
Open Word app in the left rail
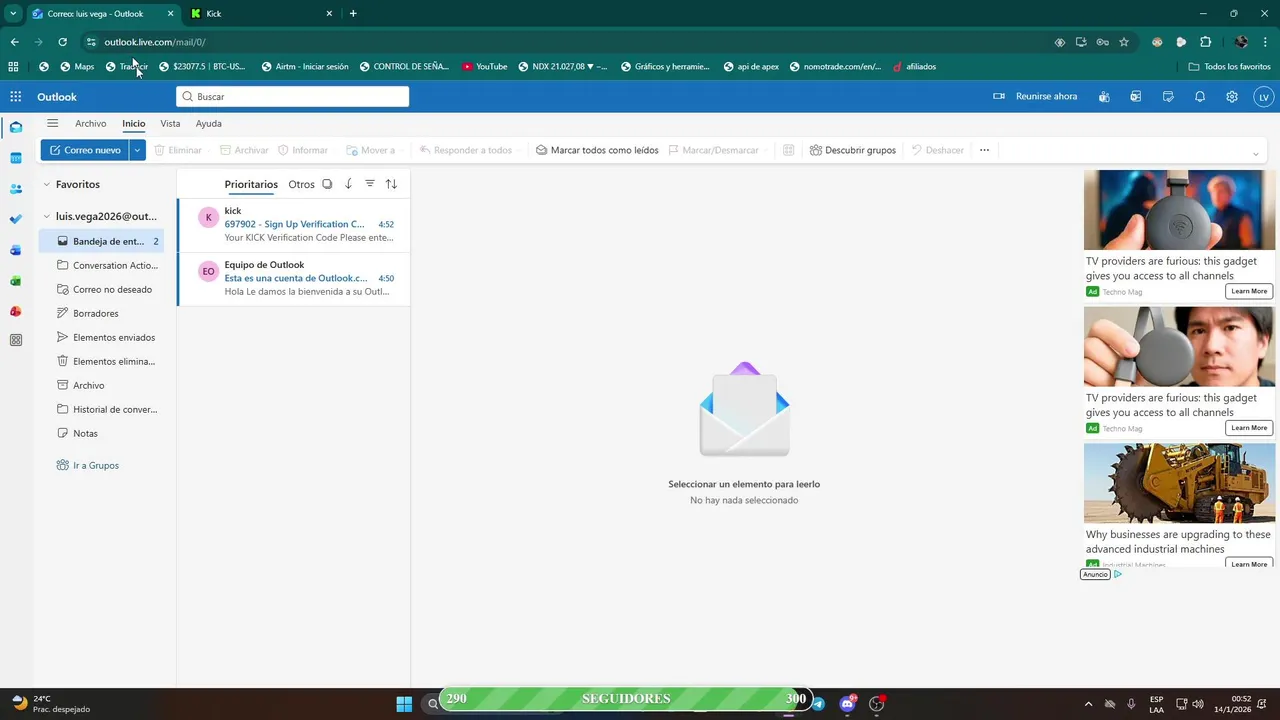click(x=15, y=250)
